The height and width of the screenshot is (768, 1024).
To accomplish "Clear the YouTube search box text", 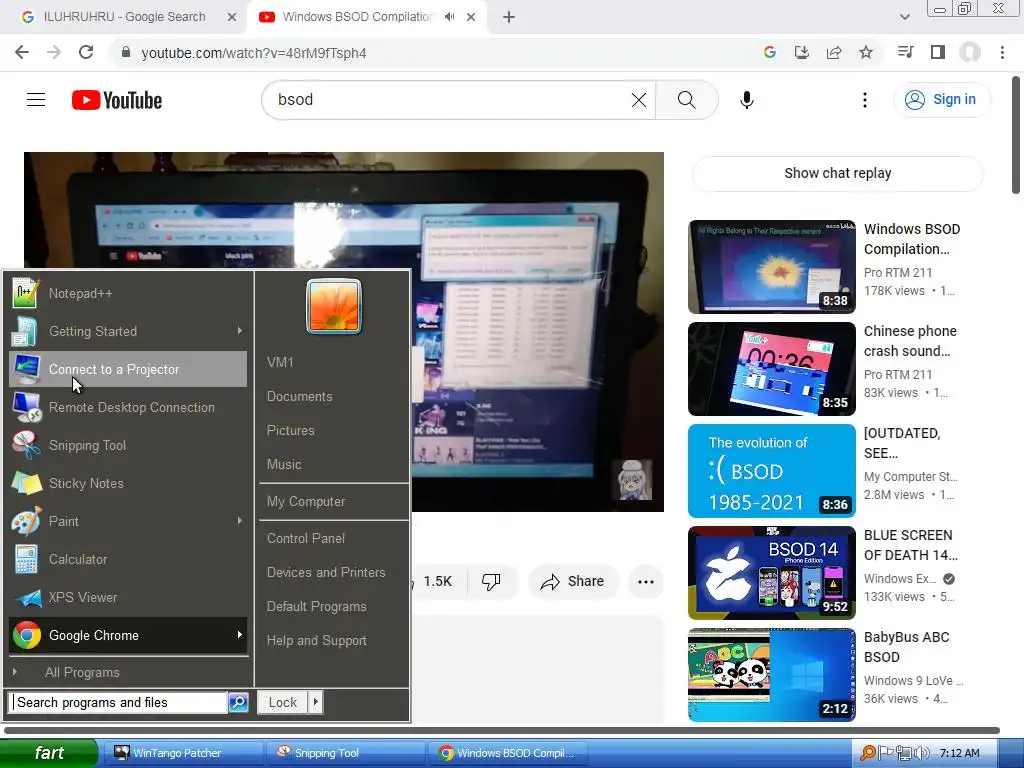I will pos(639,100).
